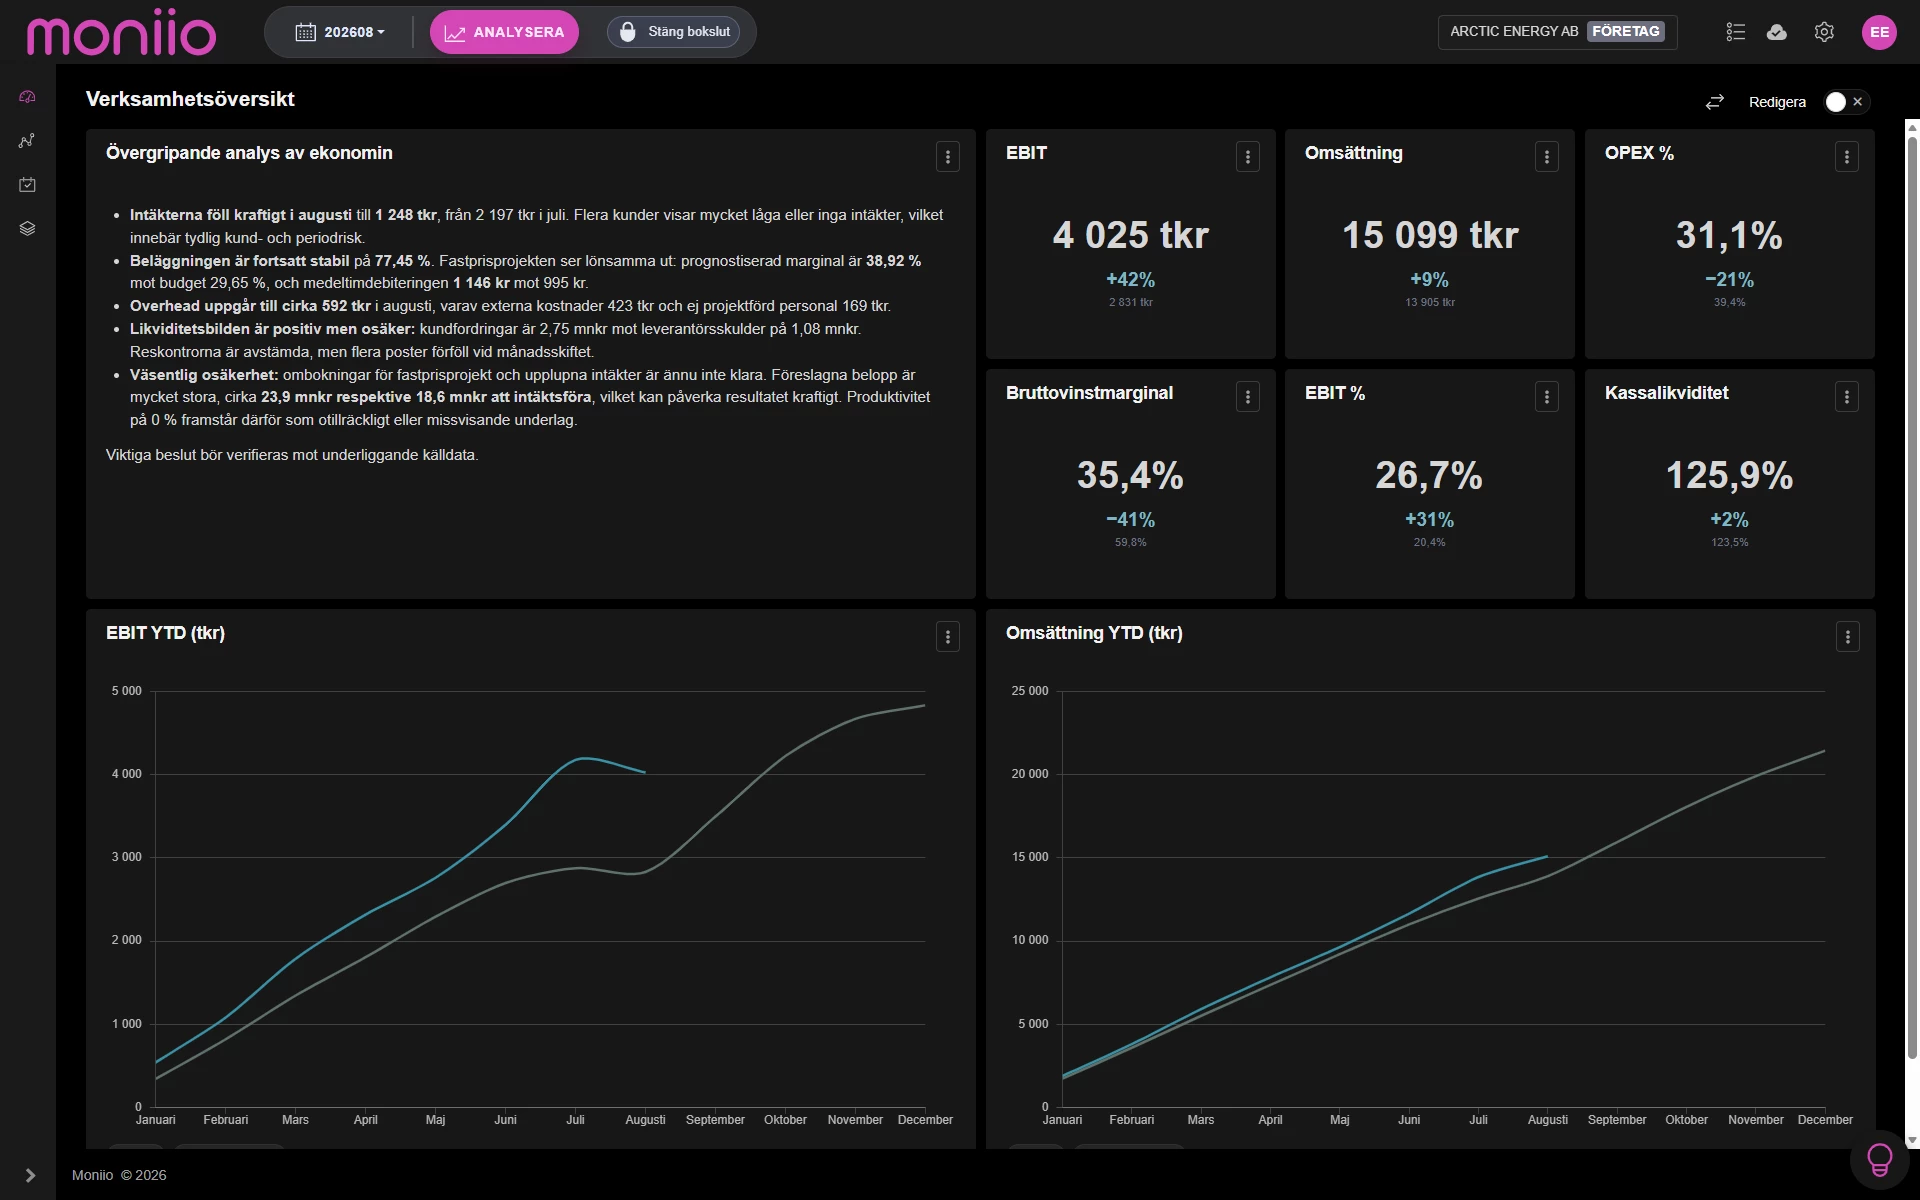Open options menu on Bruttovinstmarginal card
The height and width of the screenshot is (1200, 1920).
[1248, 397]
